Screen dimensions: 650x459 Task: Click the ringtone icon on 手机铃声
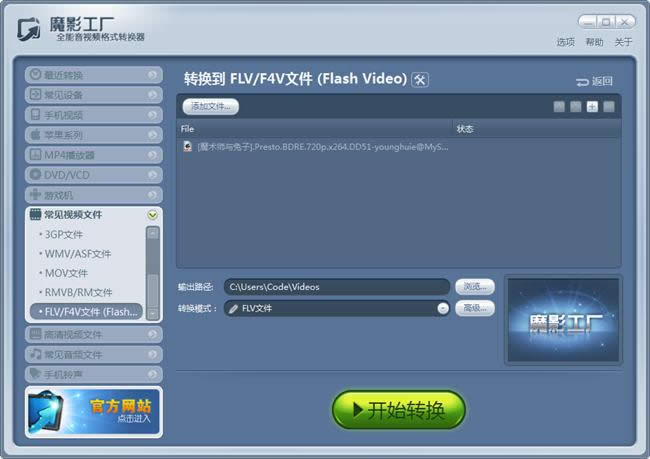pos(36,374)
